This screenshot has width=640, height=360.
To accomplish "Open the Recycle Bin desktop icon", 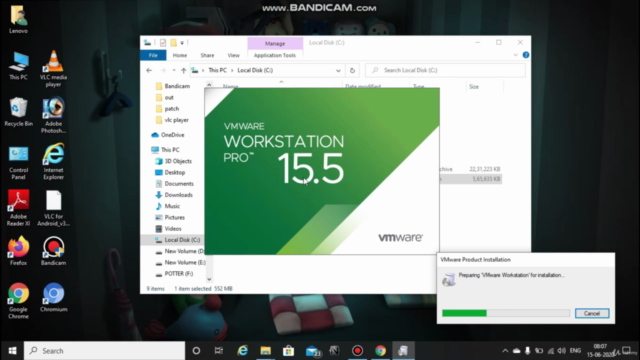I will coord(18,112).
